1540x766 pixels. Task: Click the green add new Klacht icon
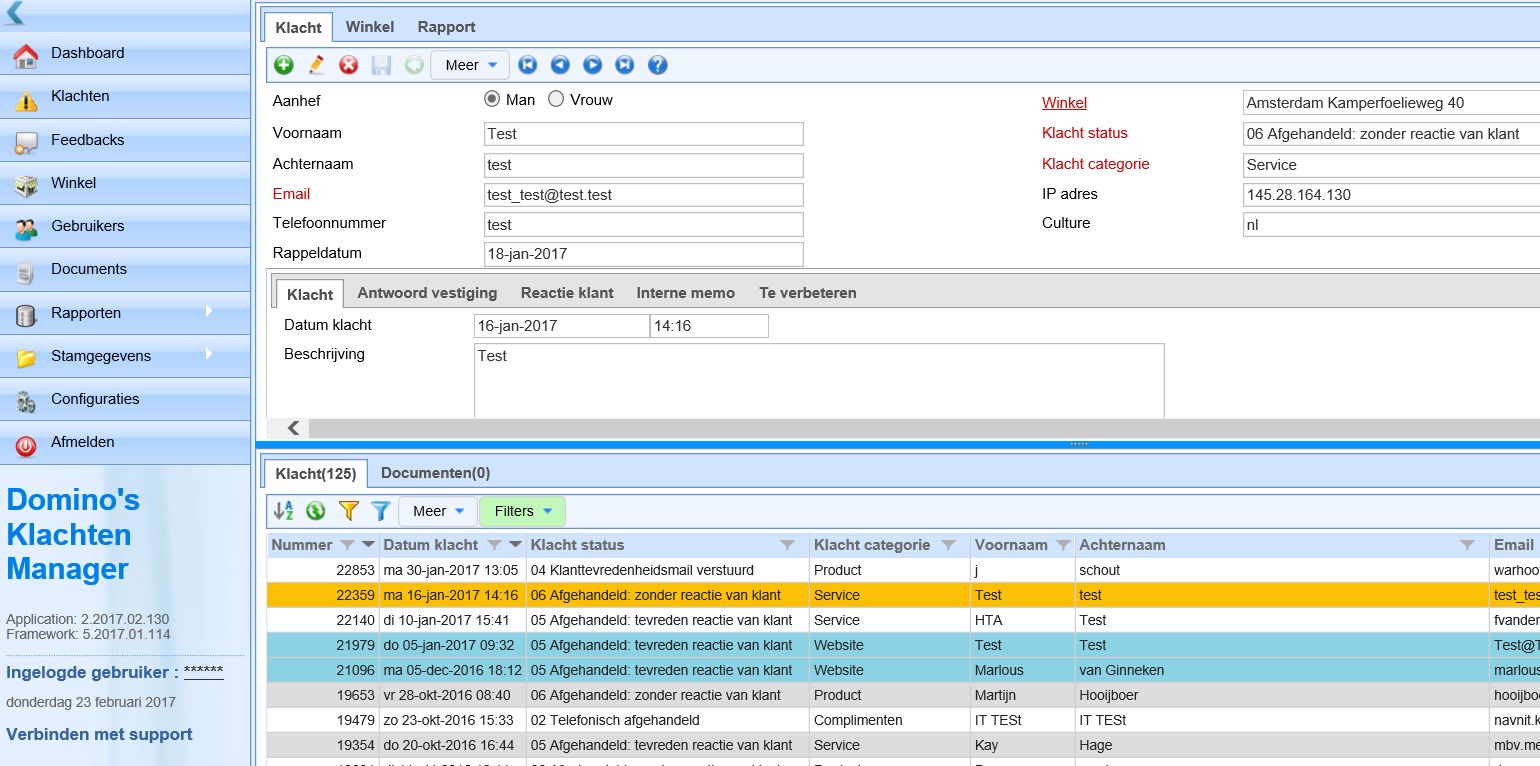(284, 65)
